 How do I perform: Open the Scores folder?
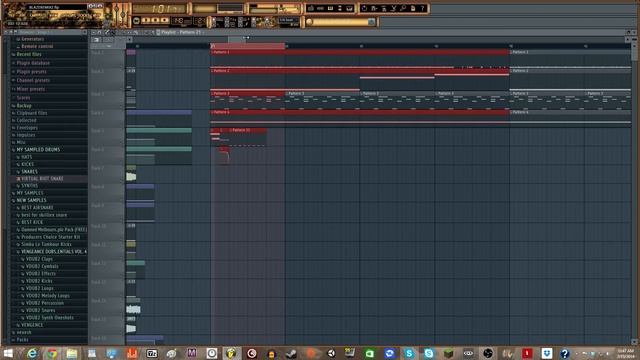click(x=23, y=98)
